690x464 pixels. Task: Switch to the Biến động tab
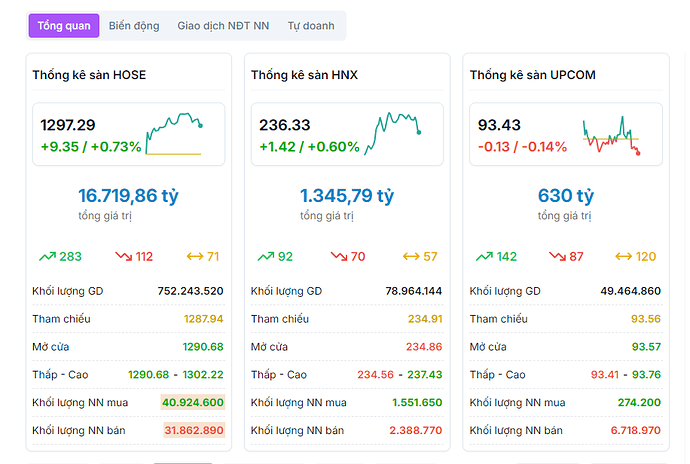(x=134, y=26)
